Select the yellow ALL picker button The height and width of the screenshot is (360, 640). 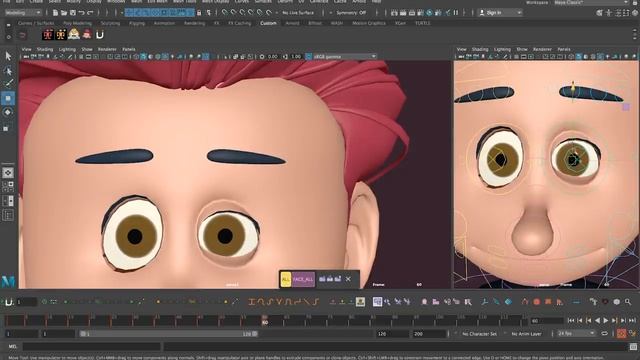point(286,279)
